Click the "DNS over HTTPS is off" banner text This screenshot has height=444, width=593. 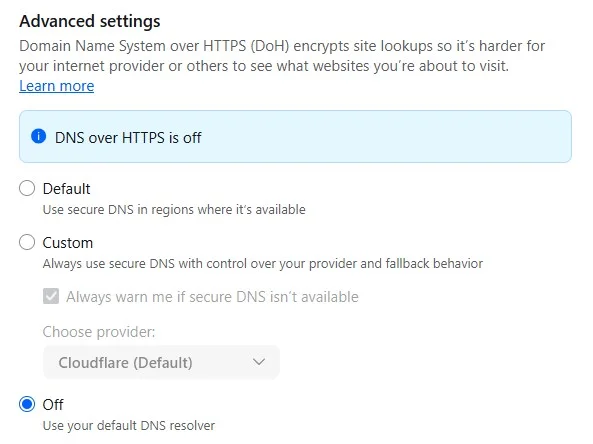coord(128,138)
